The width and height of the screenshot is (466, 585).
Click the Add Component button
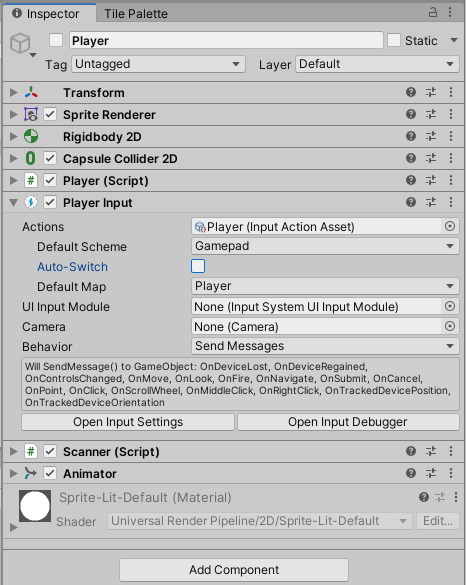[x=234, y=570]
